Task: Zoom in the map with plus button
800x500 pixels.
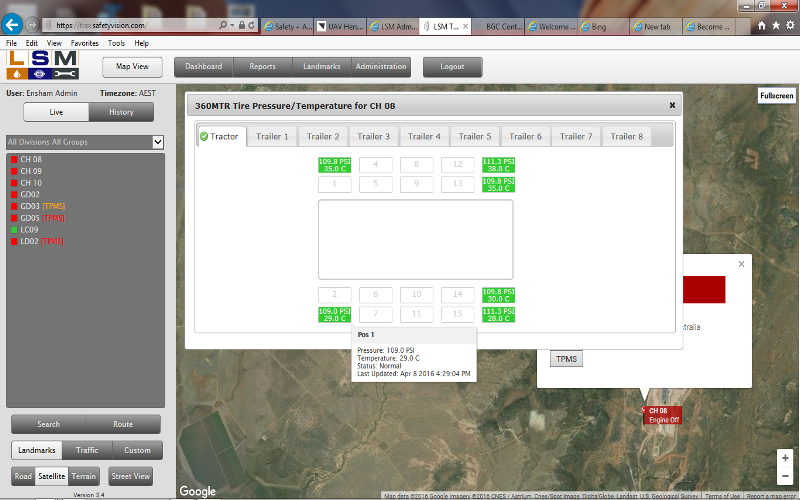Action: coord(785,457)
